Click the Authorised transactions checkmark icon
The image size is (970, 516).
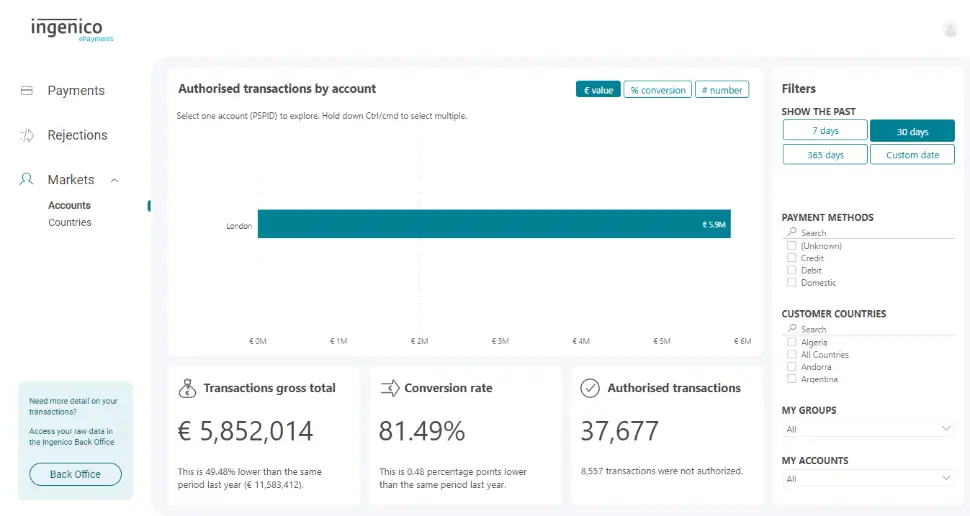coord(590,388)
